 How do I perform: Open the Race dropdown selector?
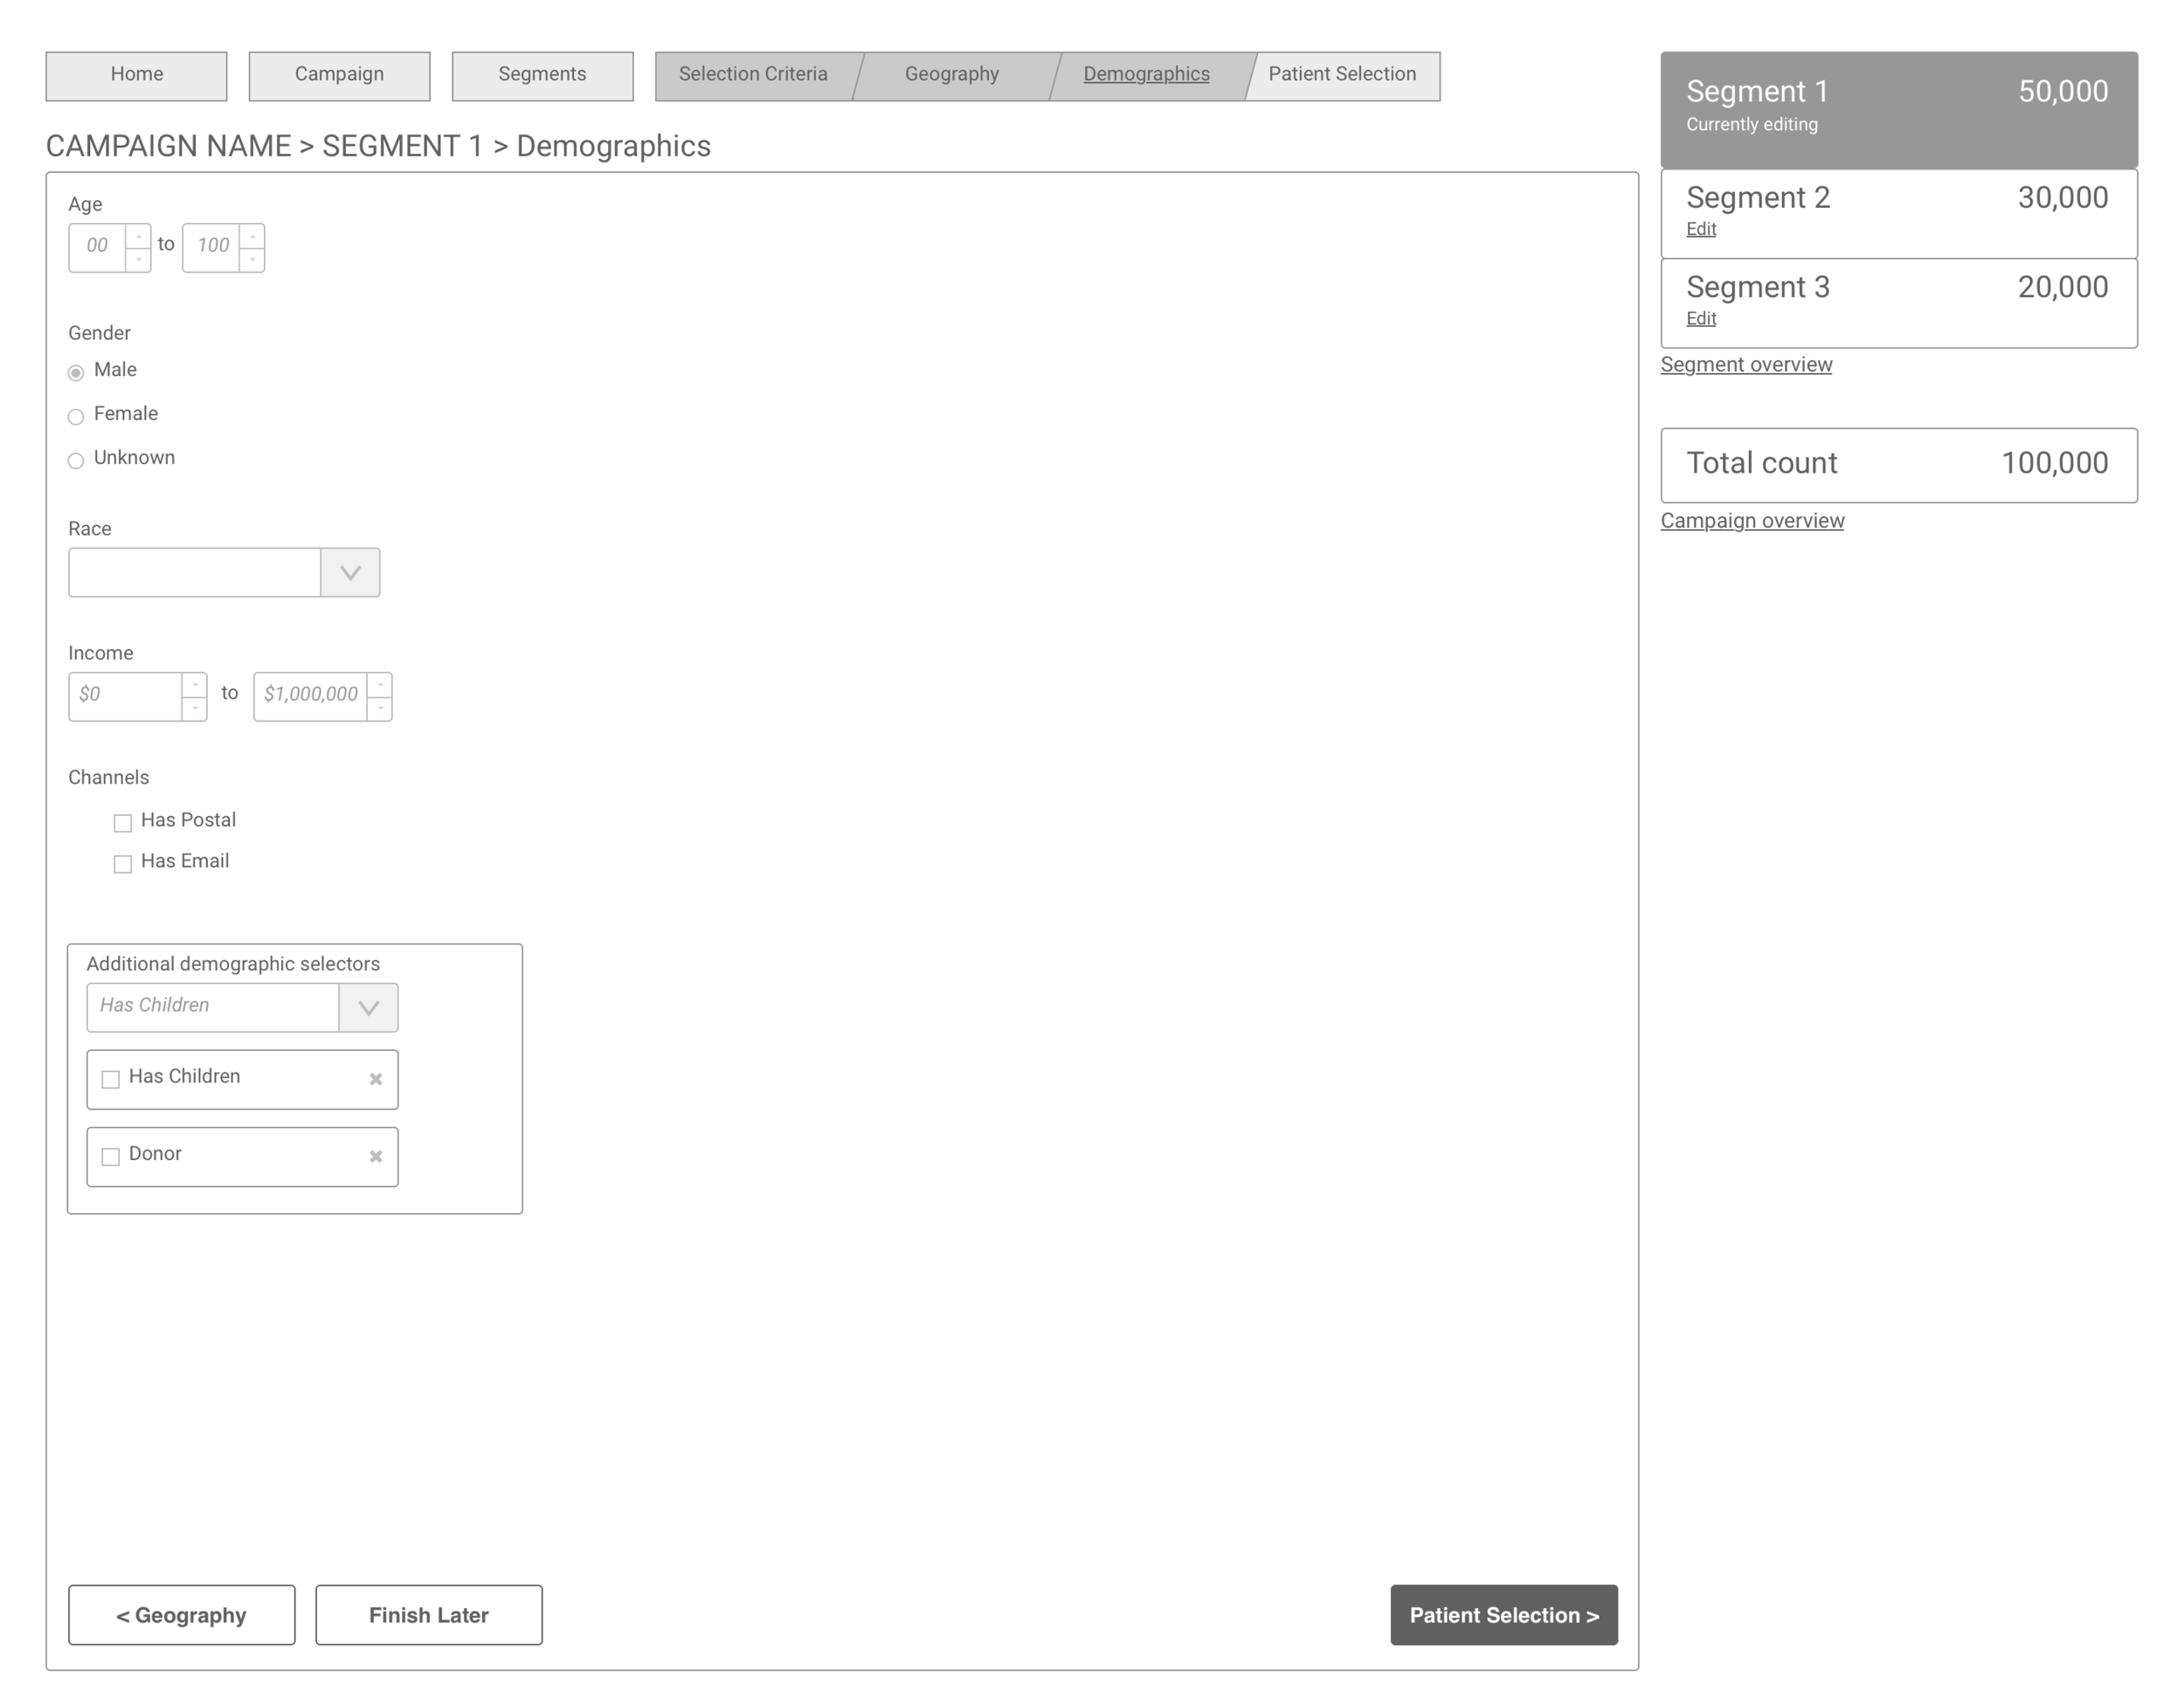tap(349, 573)
